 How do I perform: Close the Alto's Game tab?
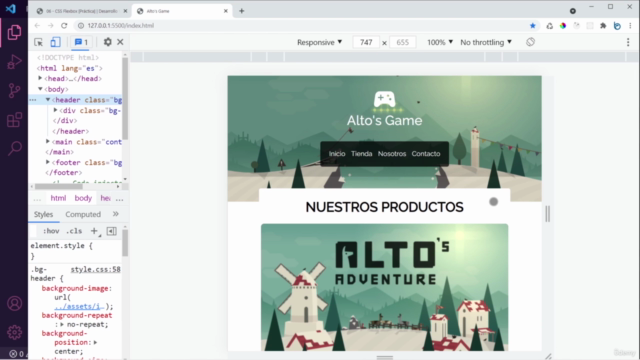click(x=226, y=11)
